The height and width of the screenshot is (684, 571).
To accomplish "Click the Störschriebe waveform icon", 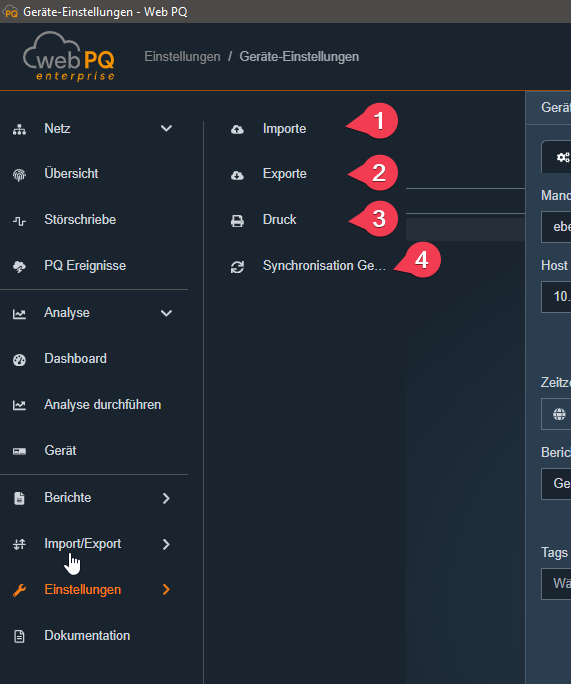I will pyautogui.click(x=19, y=221).
